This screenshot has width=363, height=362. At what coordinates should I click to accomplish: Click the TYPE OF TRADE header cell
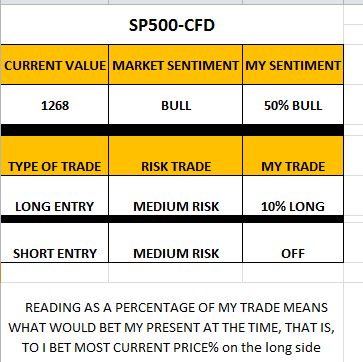[55, 156]
